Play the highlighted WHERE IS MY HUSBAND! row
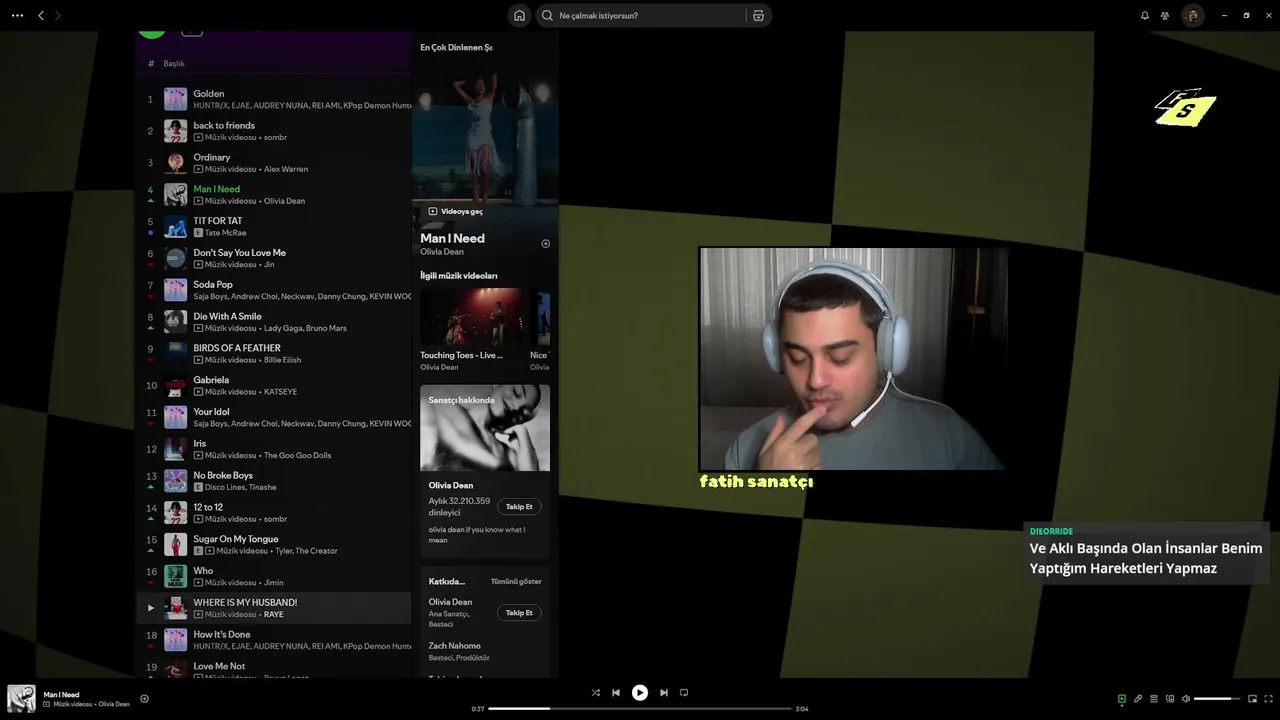The height and width of the screenshot is (720, 1280). point(151,608)
